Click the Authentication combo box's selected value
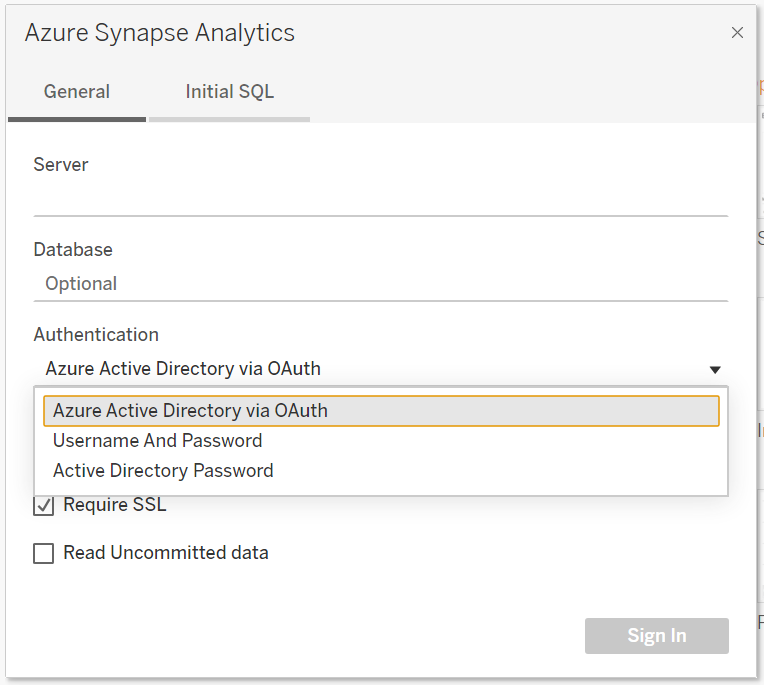The image size is (764, 685). tap(183, 369)
